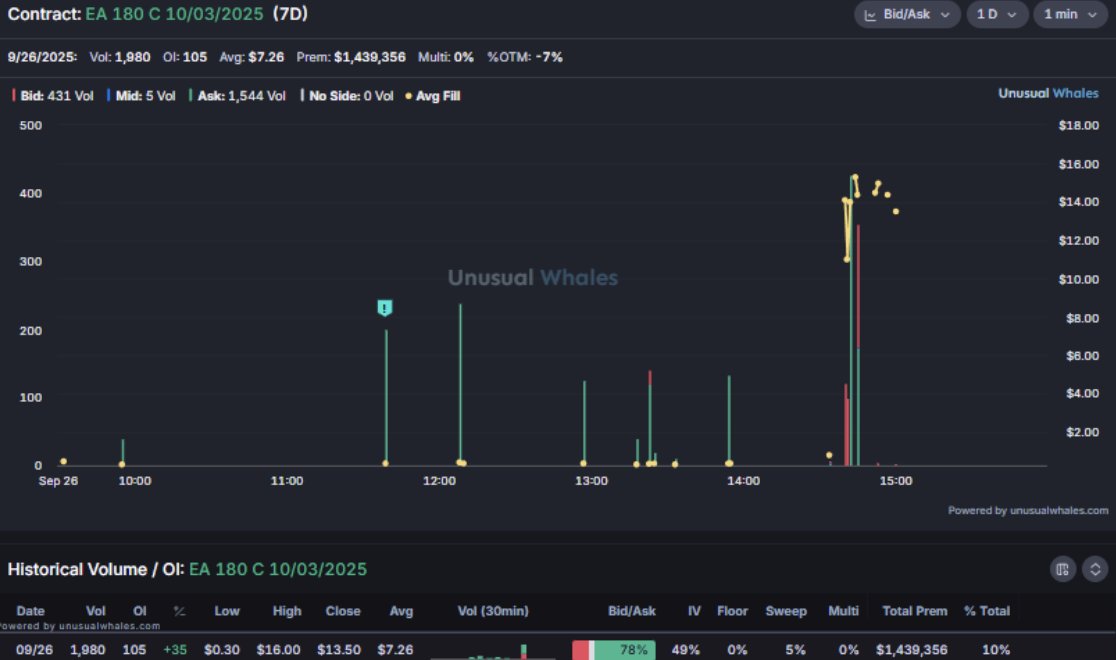Open the 1 min interval dropdown
The width and height of the screenshot is (1116, 660).
1069,15
